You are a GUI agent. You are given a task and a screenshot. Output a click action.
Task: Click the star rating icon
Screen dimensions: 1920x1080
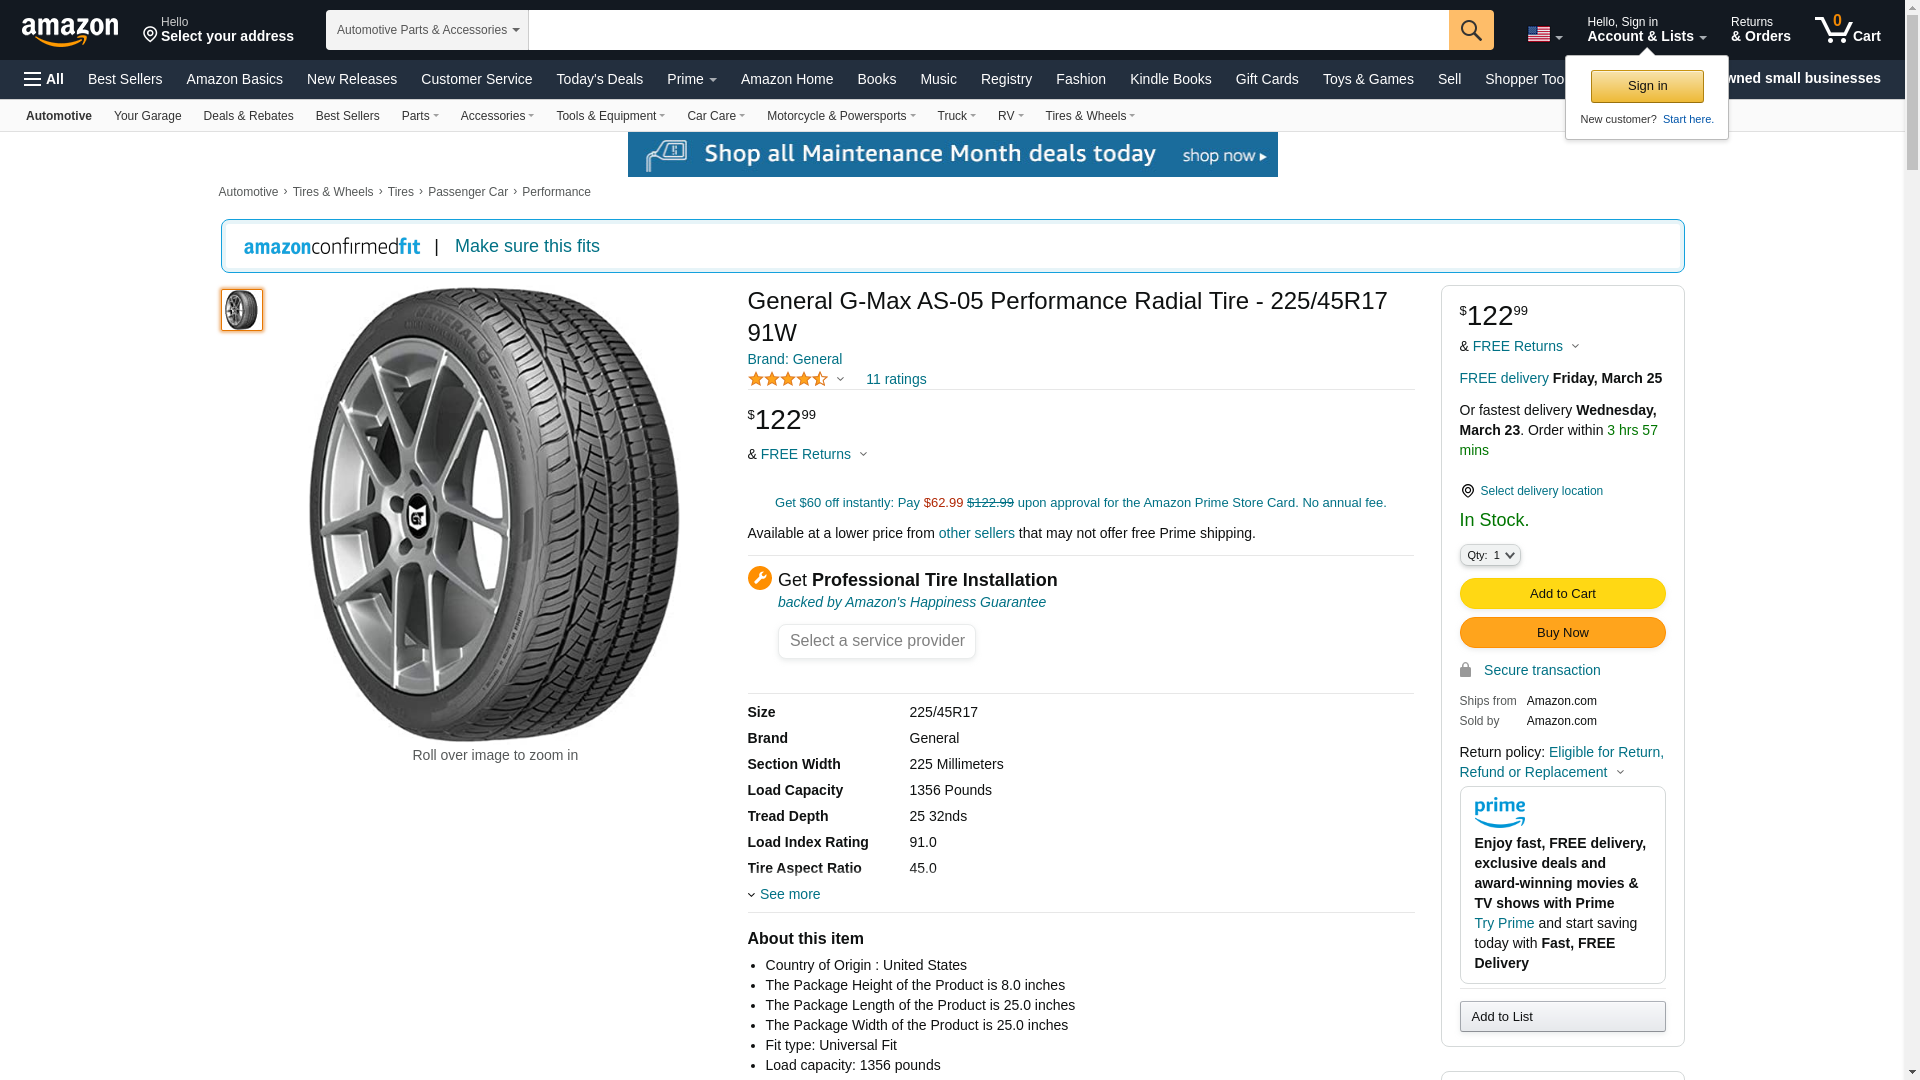pyautogui.click(x=788, y=379)
